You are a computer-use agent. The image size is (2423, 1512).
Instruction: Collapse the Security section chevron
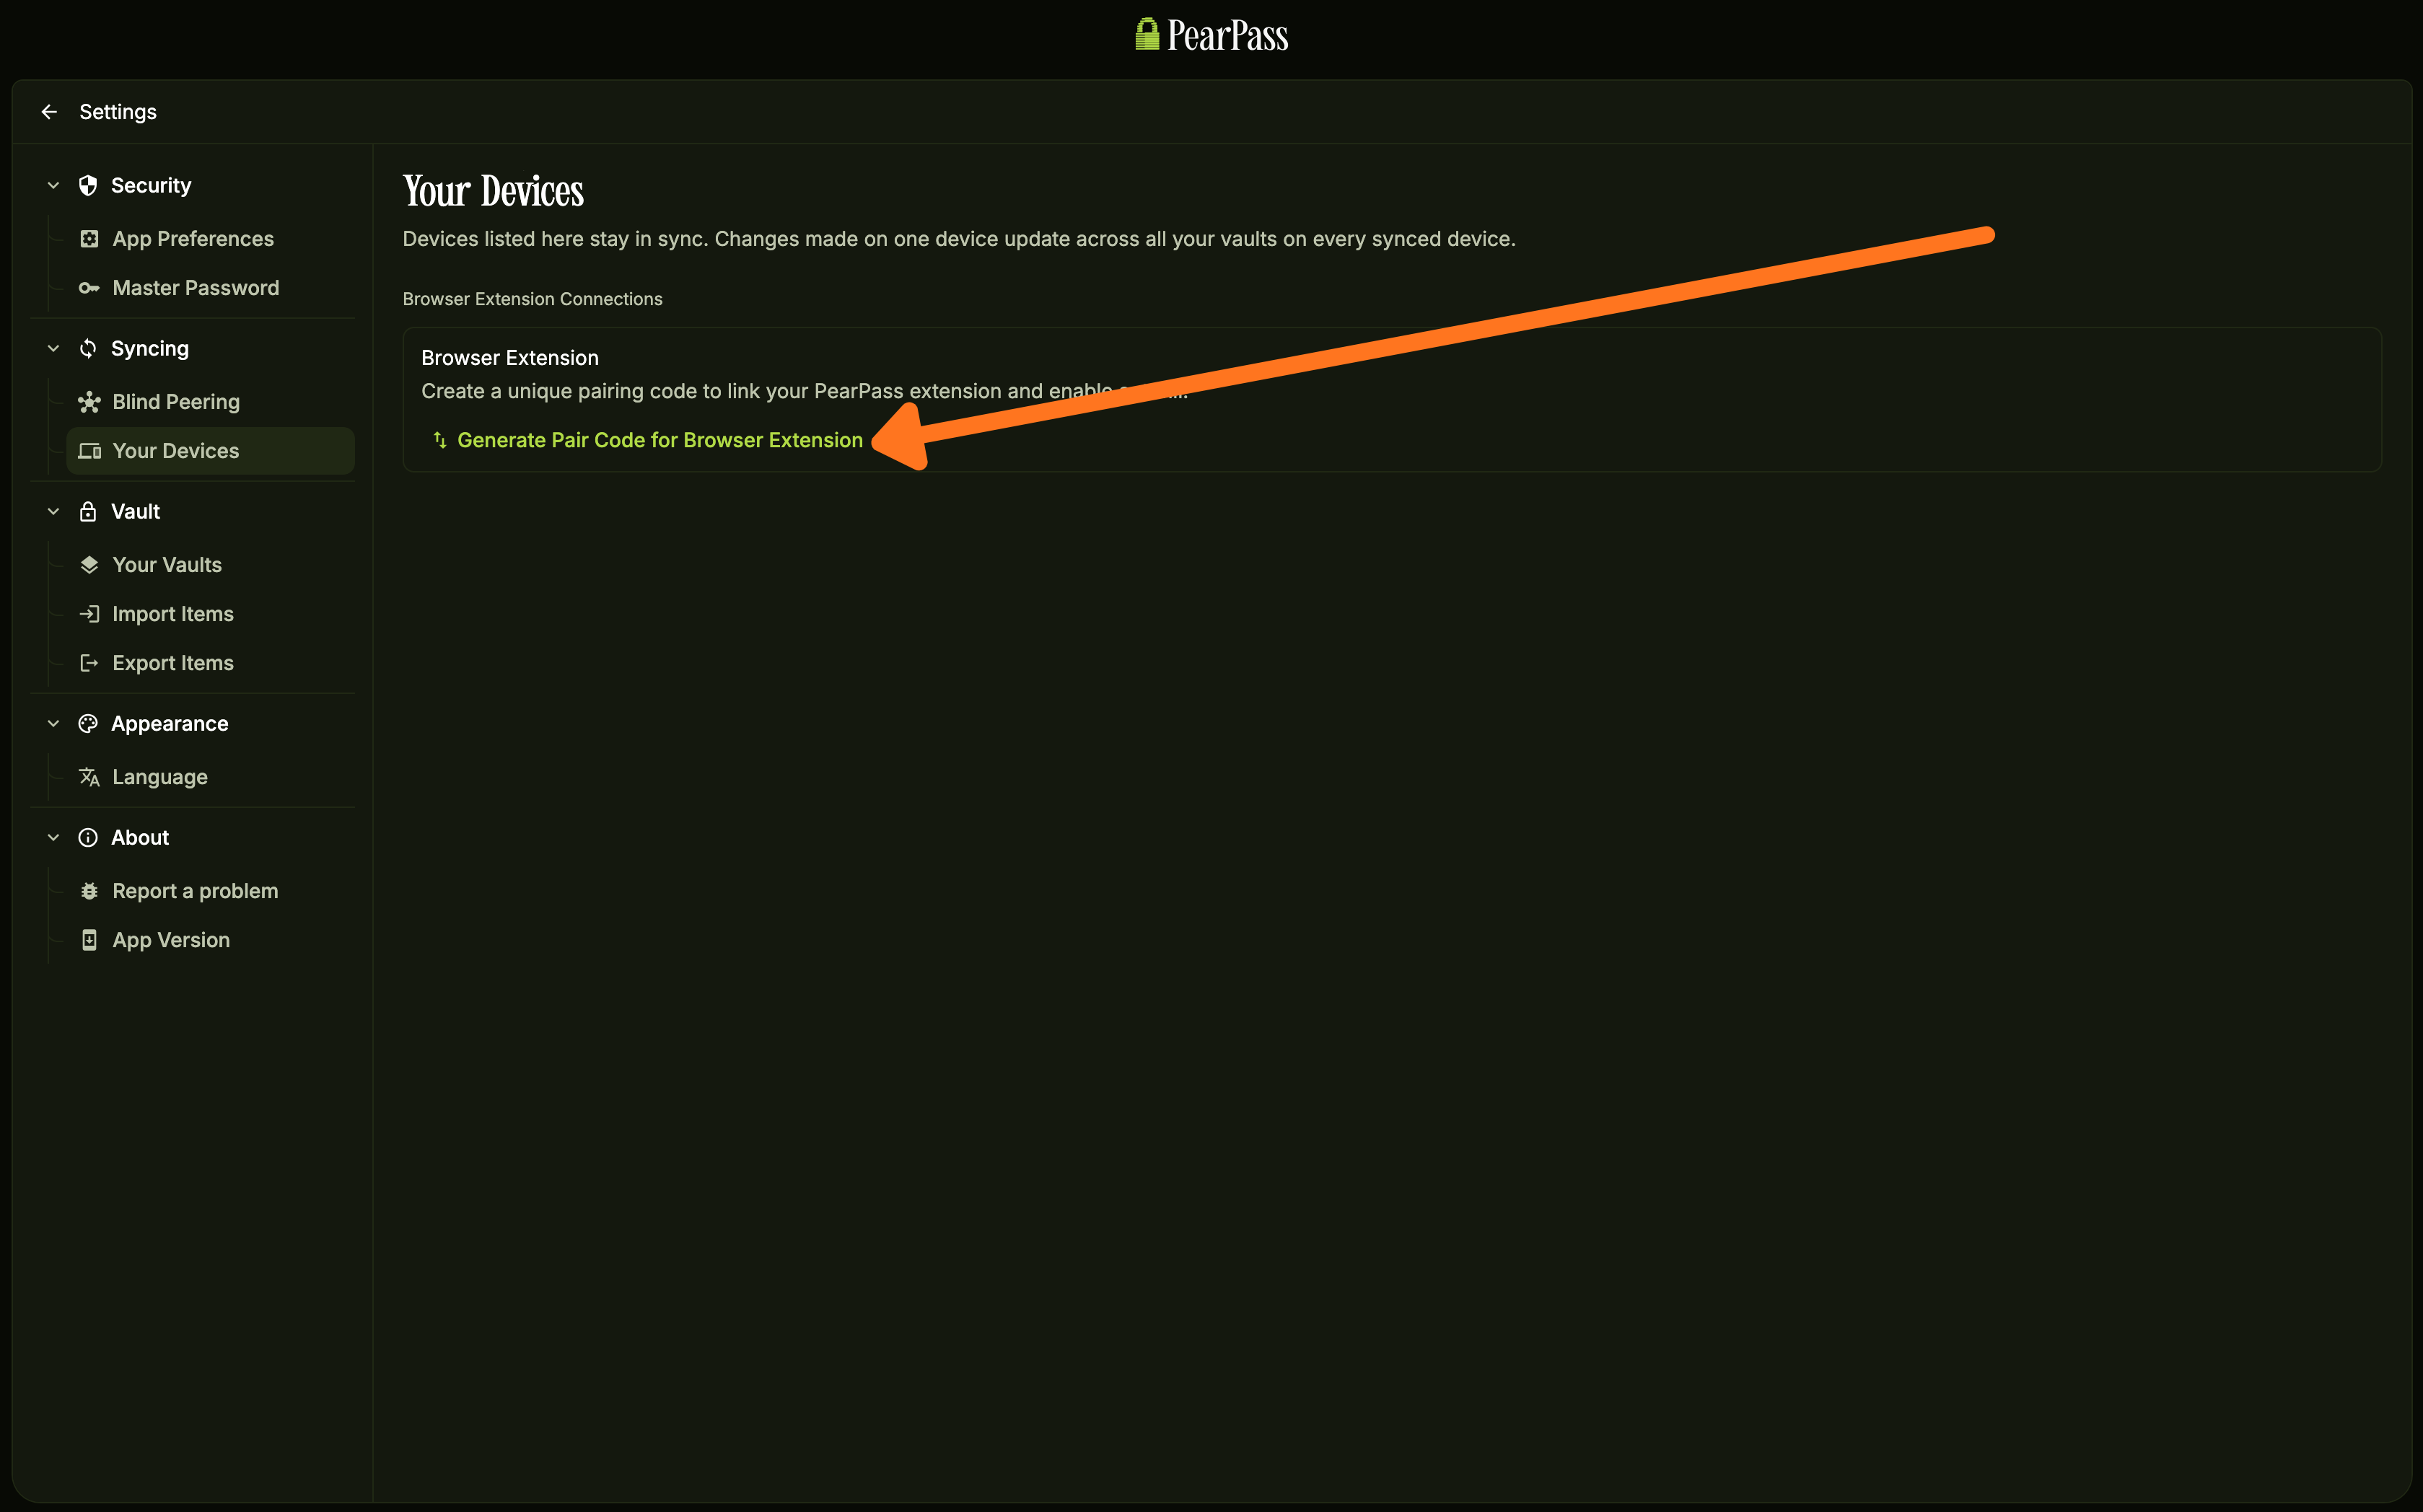tap(54, 186)
